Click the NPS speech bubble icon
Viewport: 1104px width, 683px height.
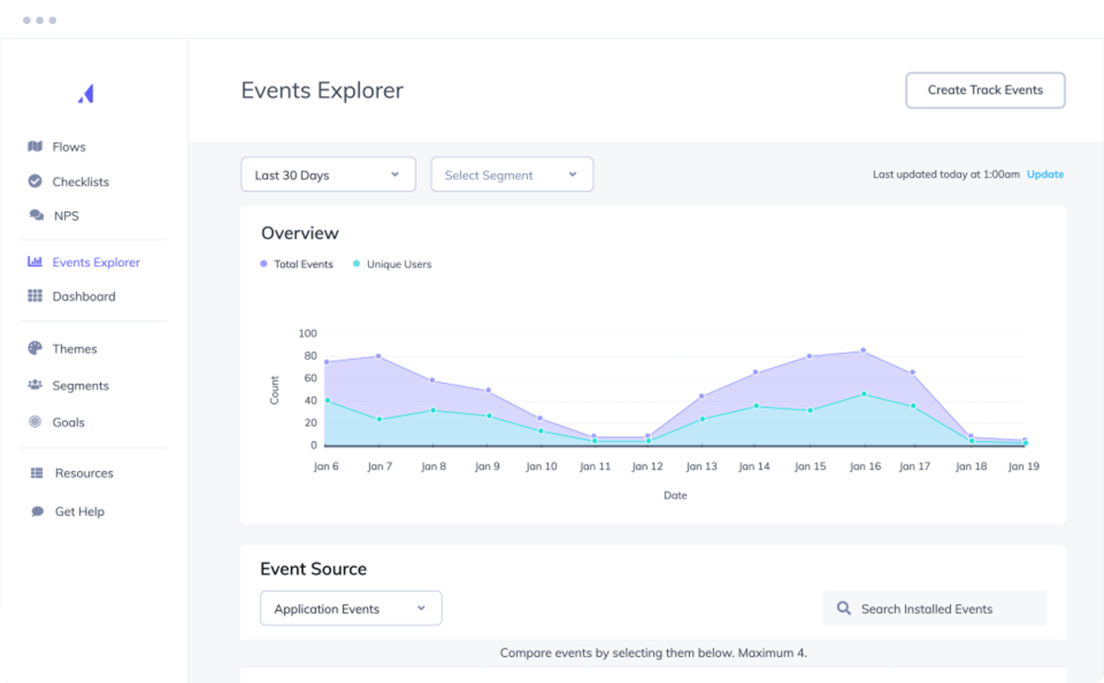pyautogui.click(x=33, y=215)
